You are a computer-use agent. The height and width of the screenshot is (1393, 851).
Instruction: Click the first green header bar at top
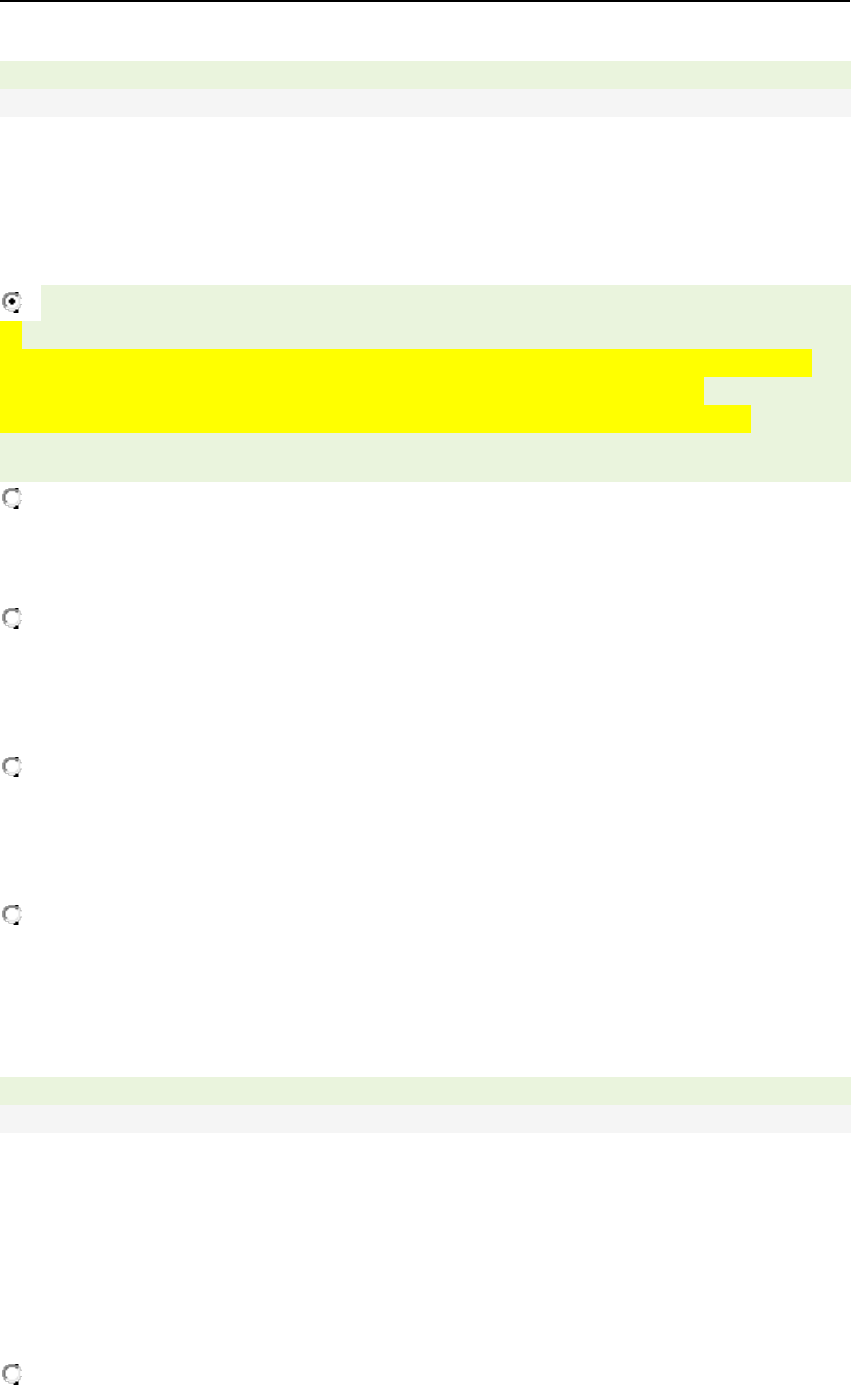425,75
